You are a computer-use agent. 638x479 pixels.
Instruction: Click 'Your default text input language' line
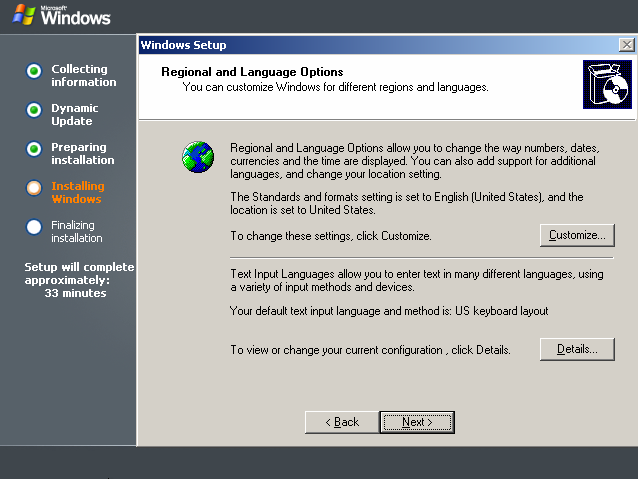click(389, 311)
